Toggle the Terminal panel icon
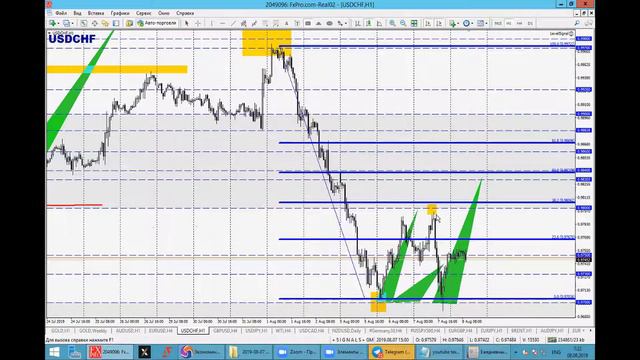This screenshot has height=360, width=640. [x=116, y=23]
